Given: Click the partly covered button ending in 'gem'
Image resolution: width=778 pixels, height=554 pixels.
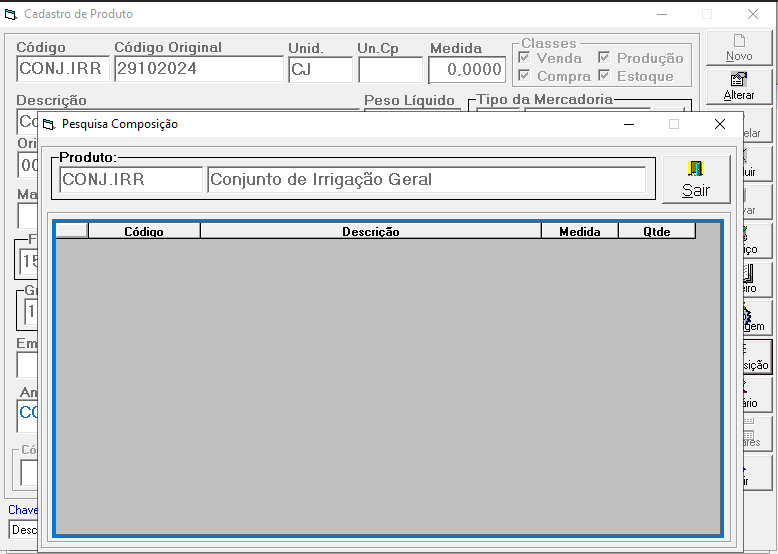Looking at the screenshot, I should [757, 318].
